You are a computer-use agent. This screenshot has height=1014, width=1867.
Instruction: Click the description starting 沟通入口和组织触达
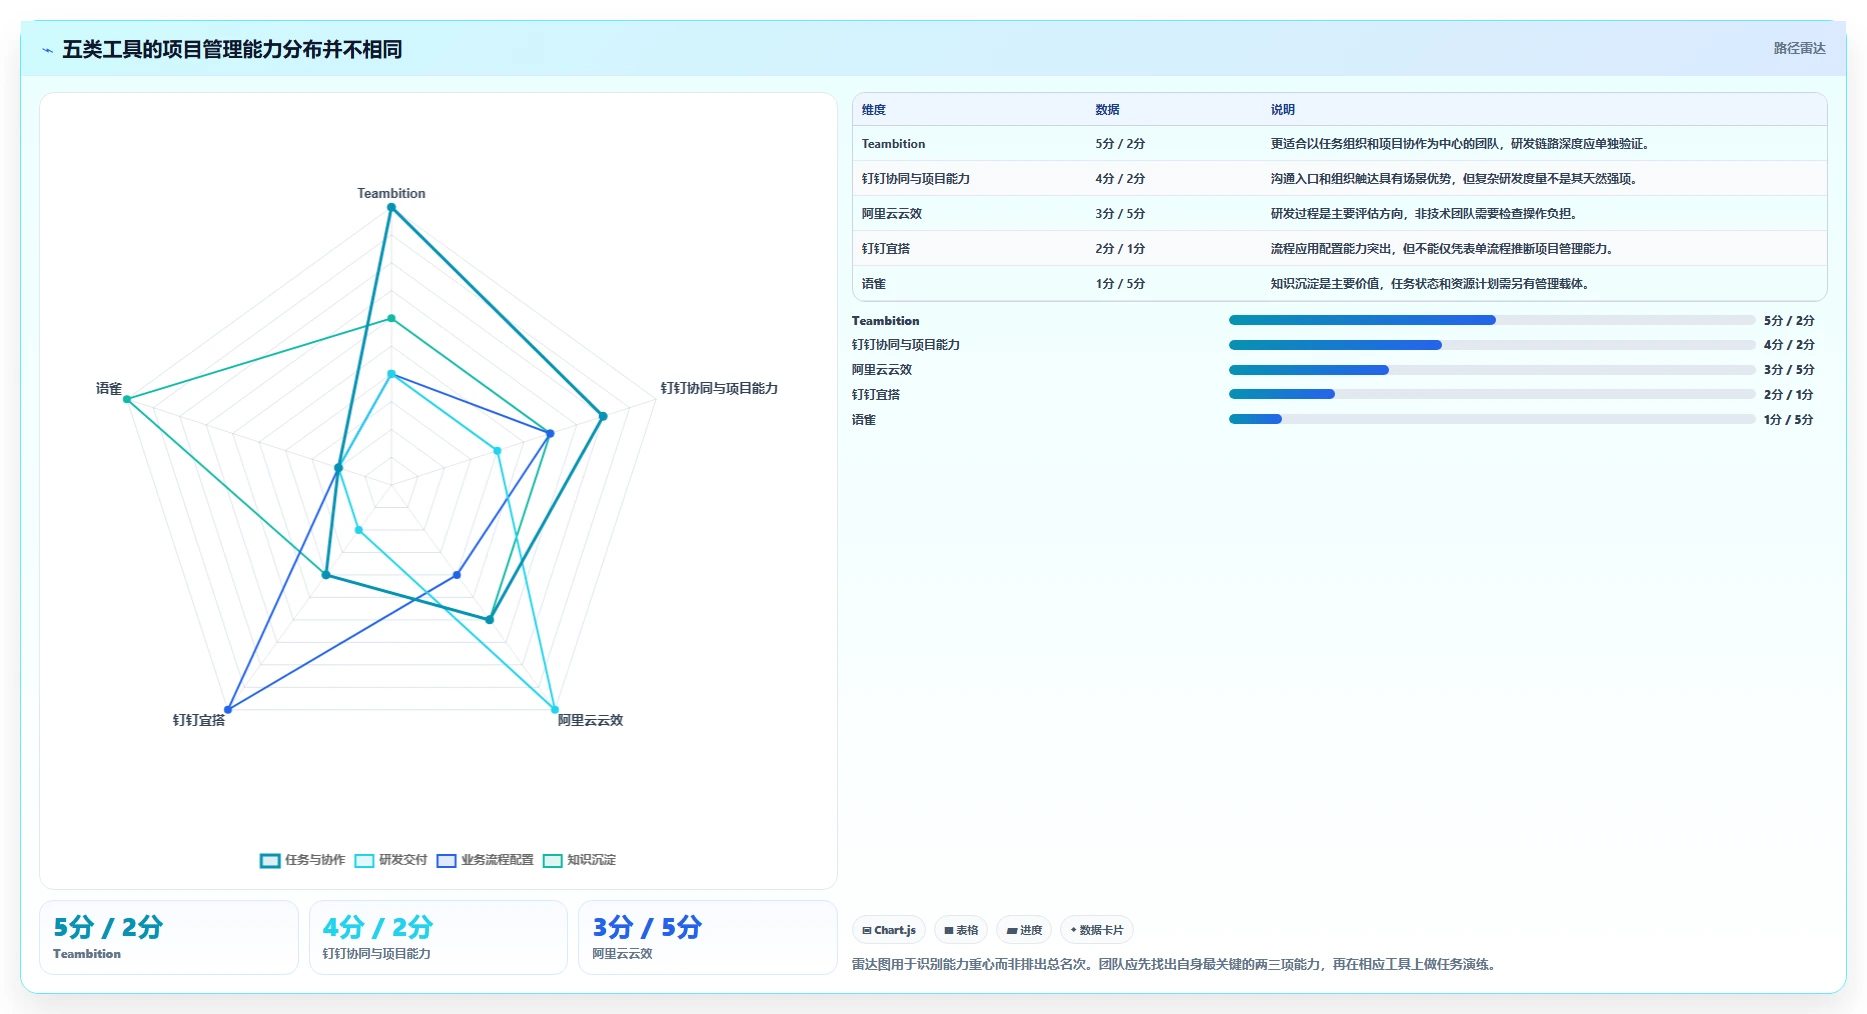click(1454, 179)
